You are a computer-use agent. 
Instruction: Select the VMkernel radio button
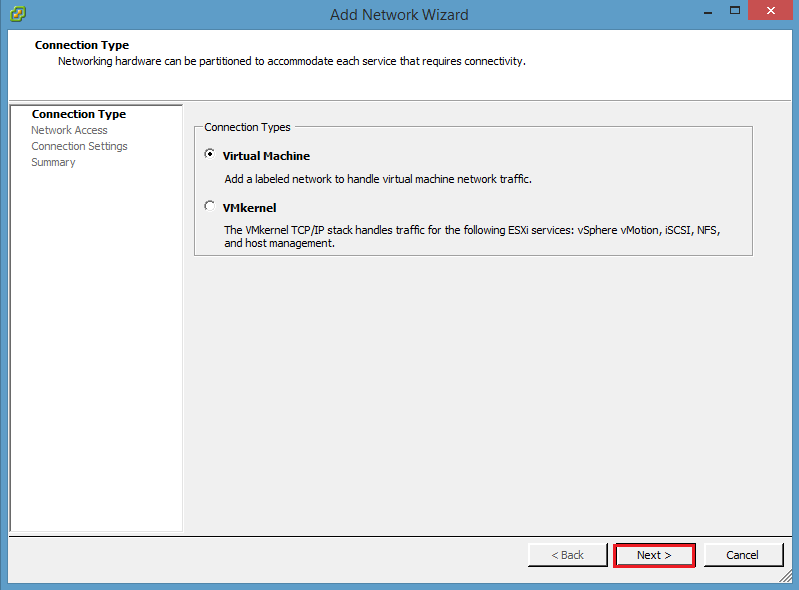[209, 206]
